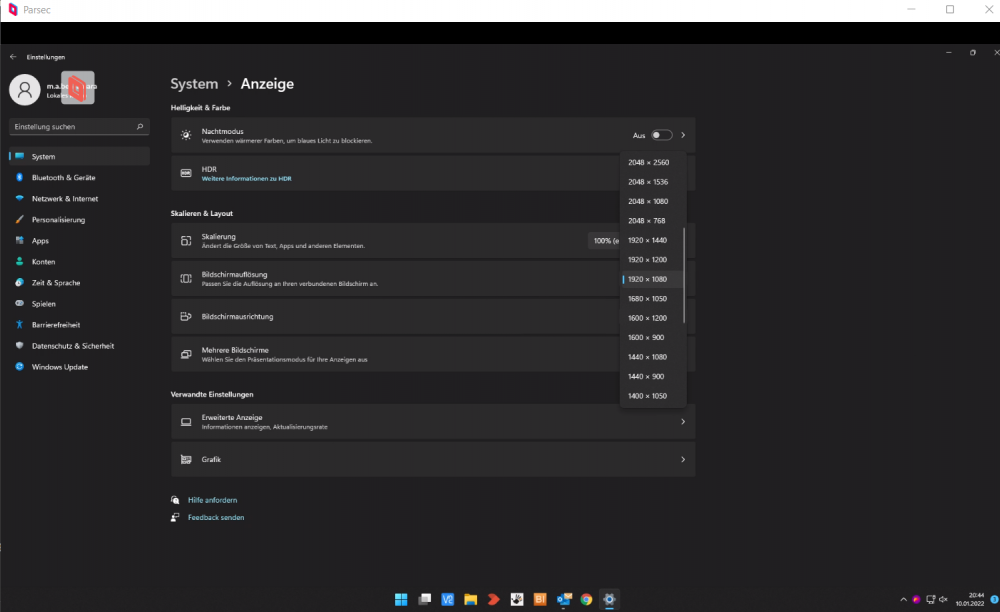1000x612 pixels.
Task: Click the orange BI taskbar icon
Action: [540, 599]
